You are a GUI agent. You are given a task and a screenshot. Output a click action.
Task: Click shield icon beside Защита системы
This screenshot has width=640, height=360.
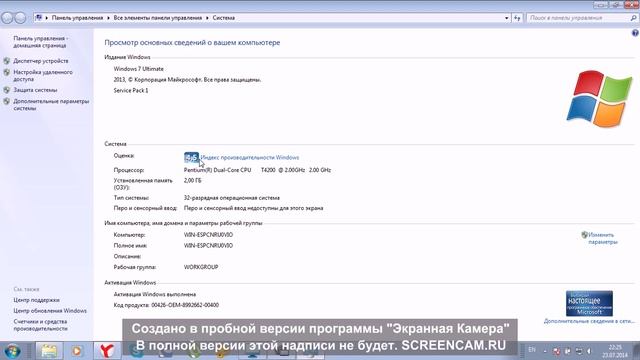point(7,90)
